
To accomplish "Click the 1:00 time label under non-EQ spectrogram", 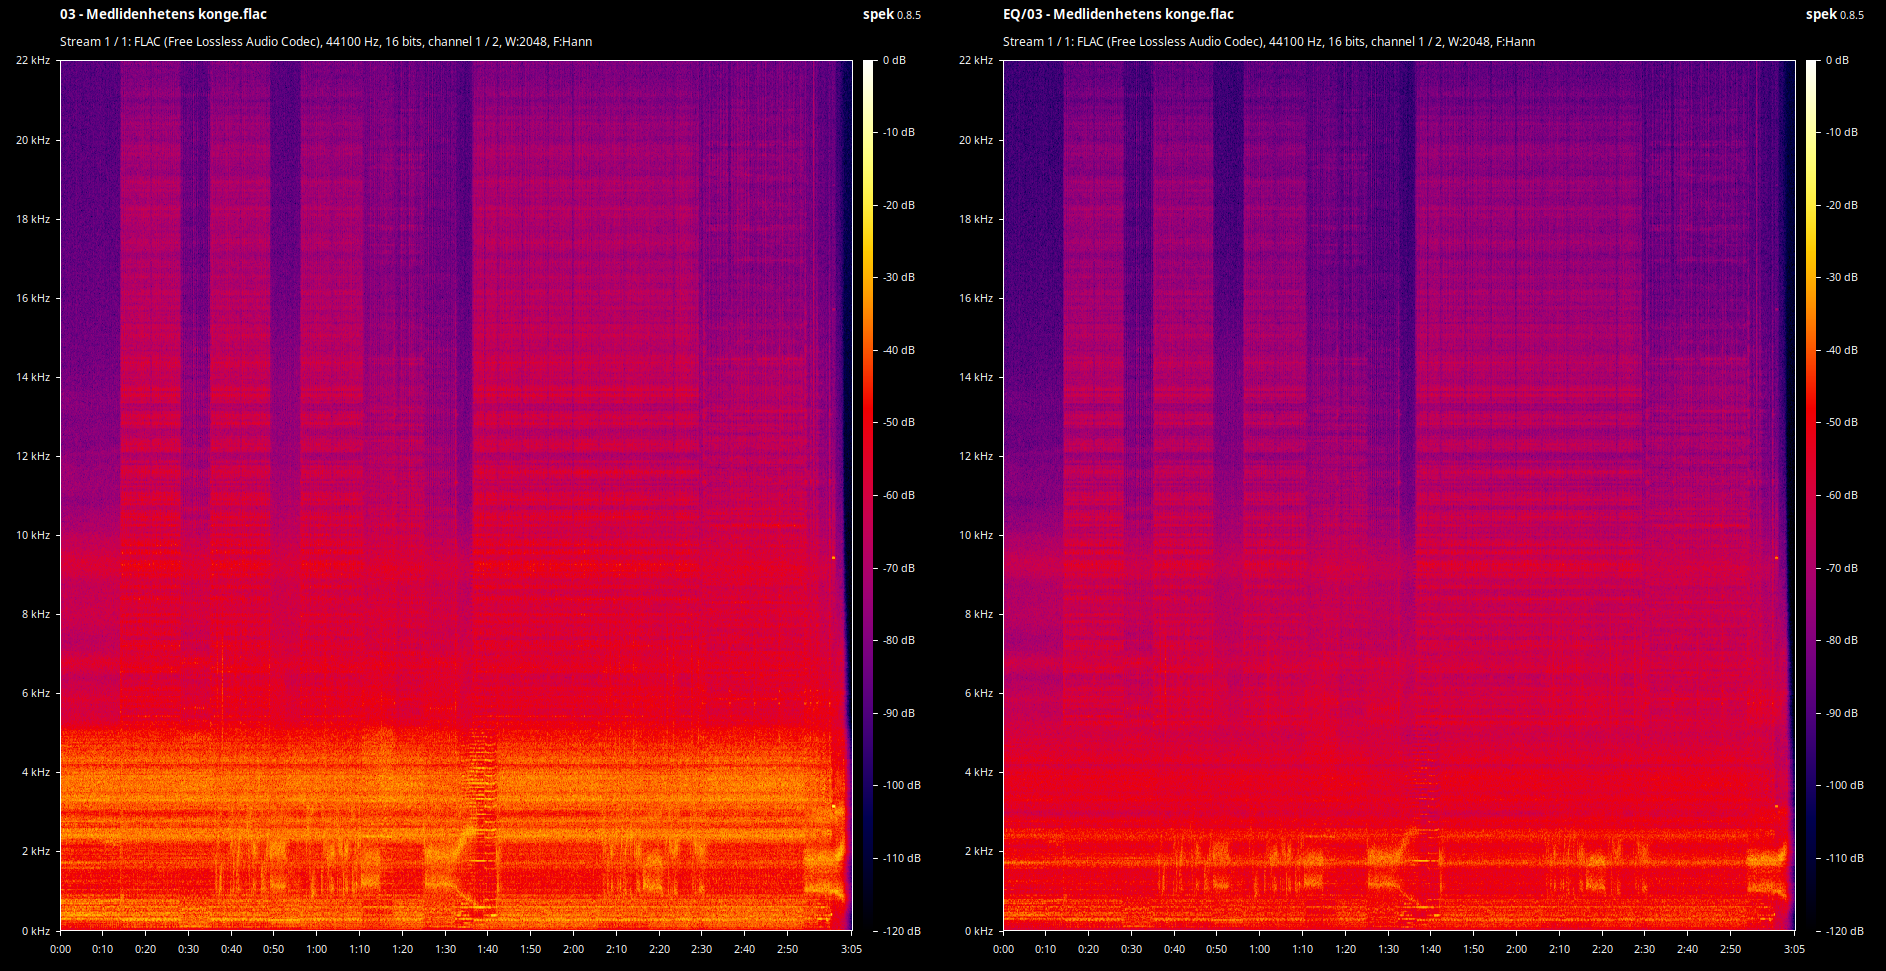I will pos(316,949).
